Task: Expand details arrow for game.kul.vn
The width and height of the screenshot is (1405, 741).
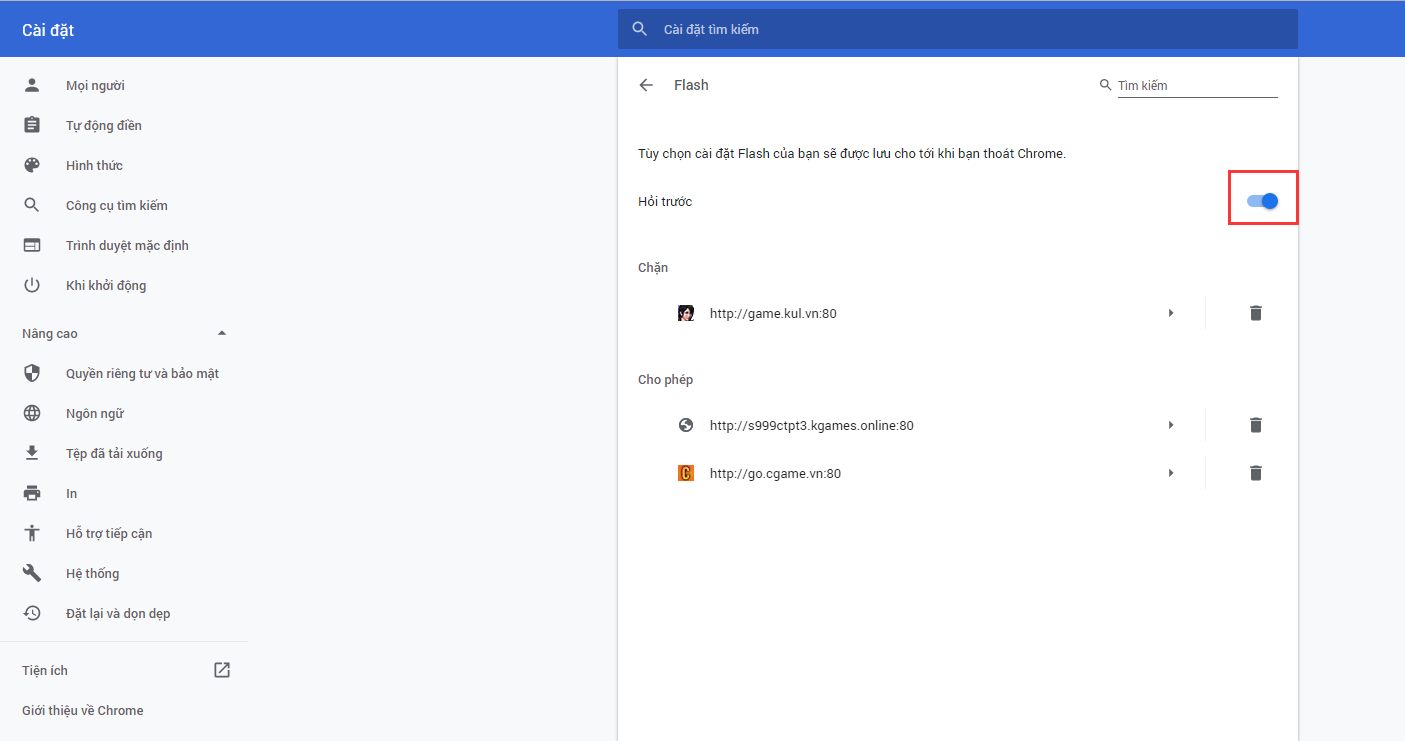Action: point(1170,313)
